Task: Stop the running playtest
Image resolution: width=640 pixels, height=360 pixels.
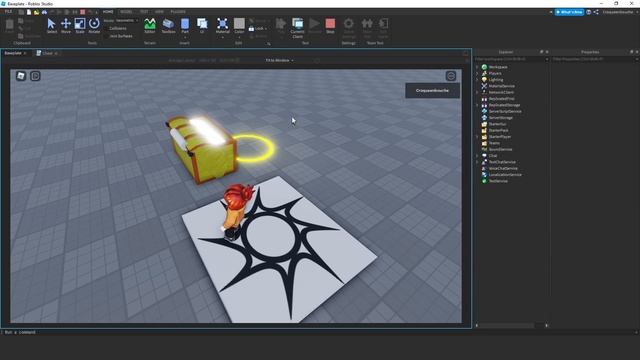Action: coord(330,26)
